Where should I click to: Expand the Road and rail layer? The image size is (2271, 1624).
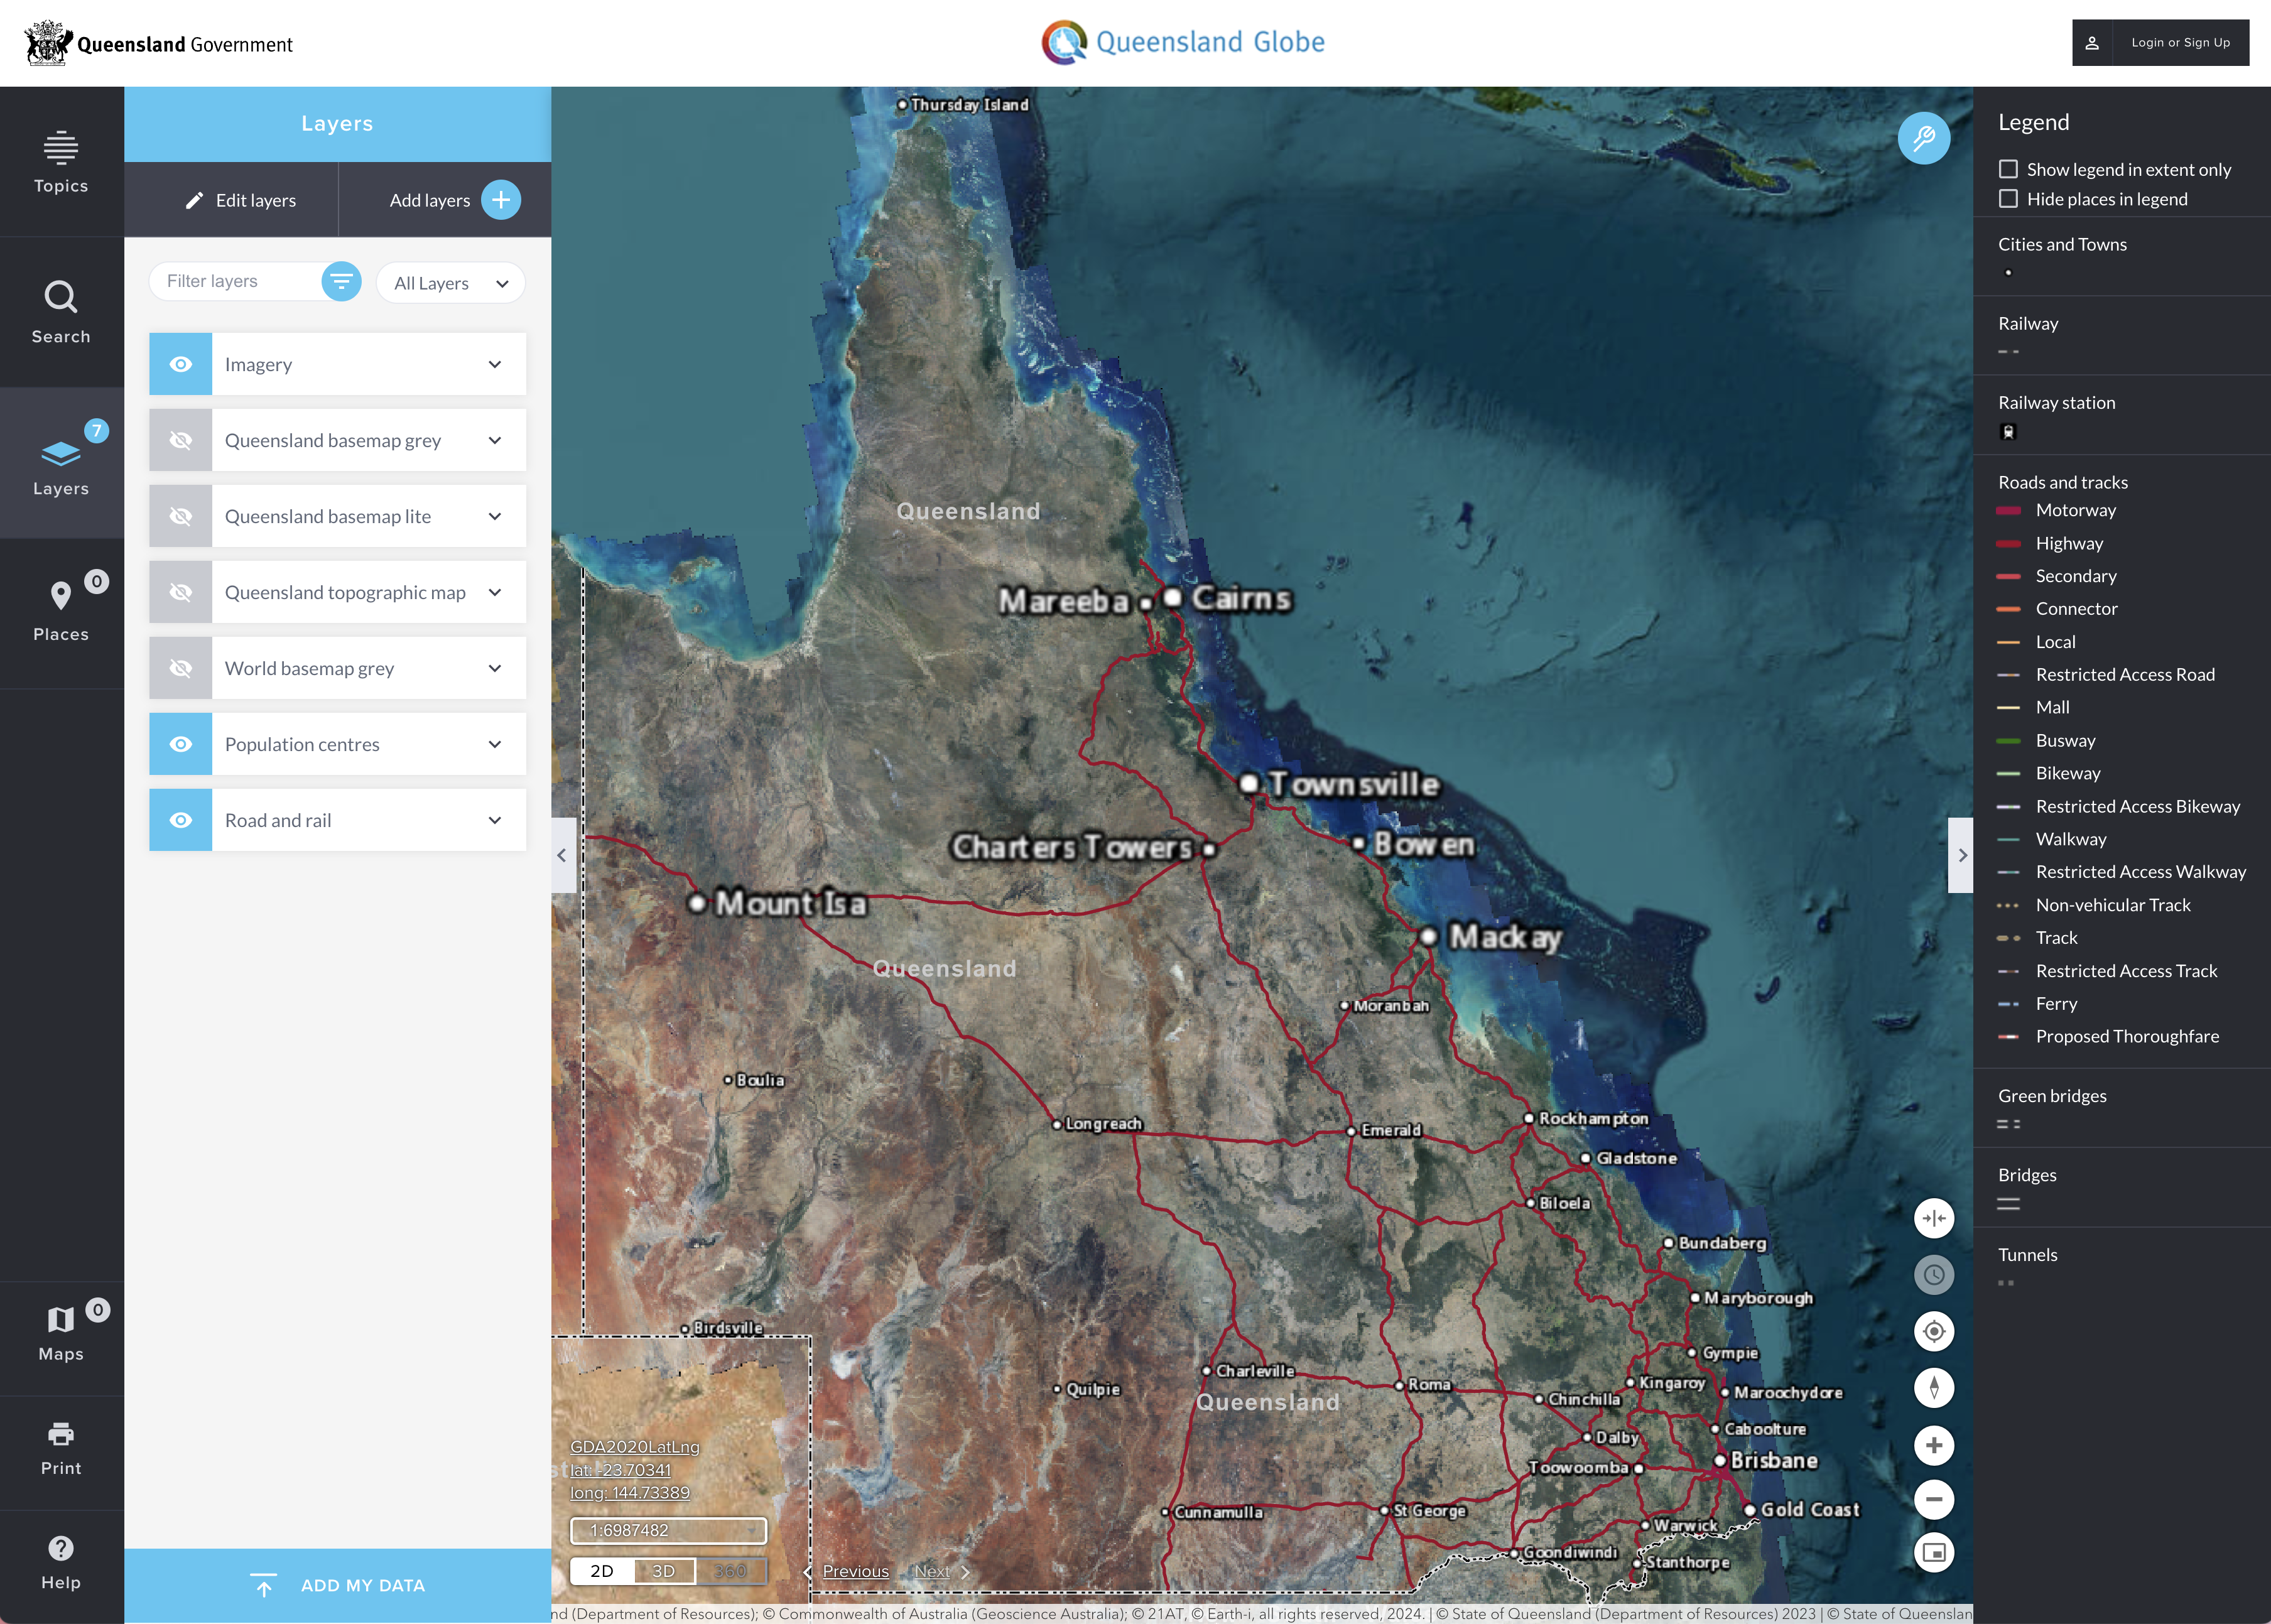pos(494,820)
